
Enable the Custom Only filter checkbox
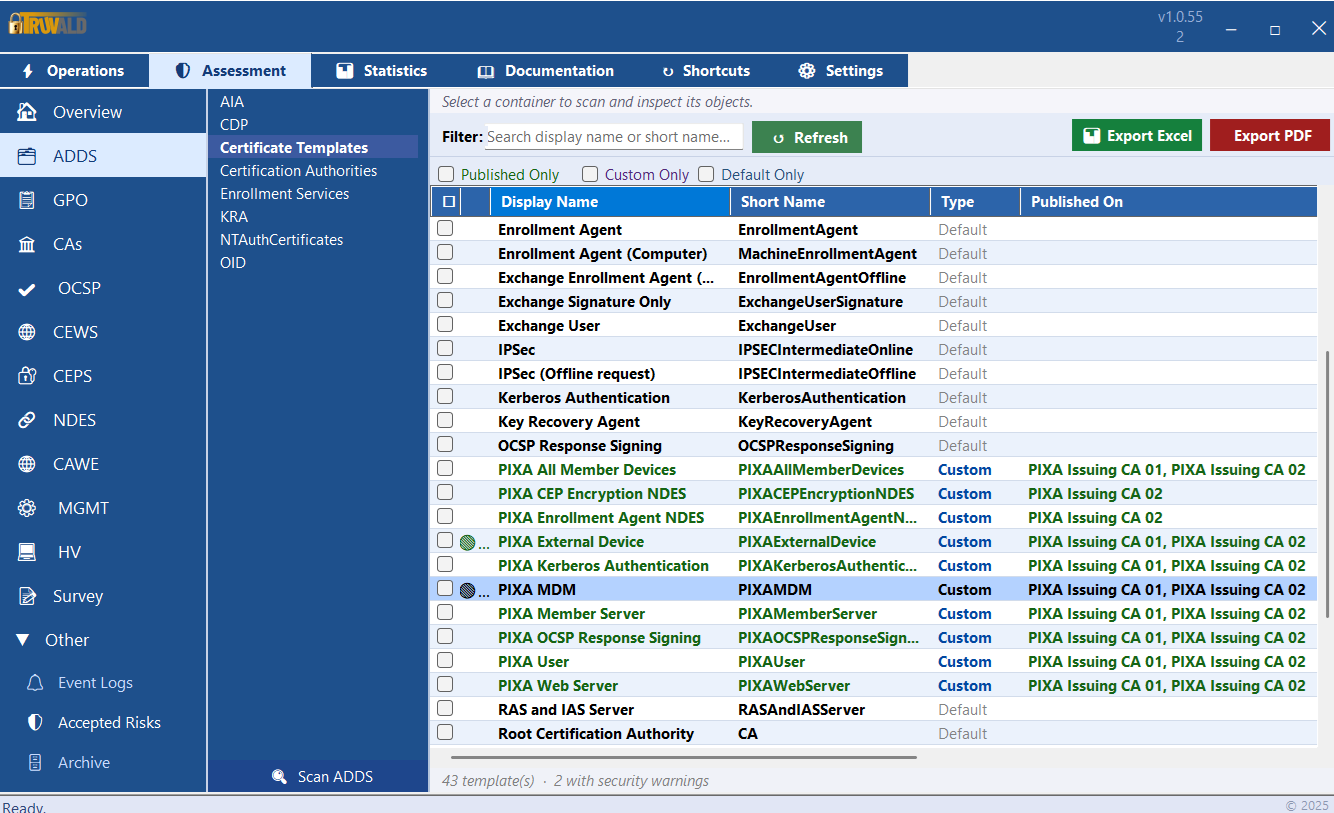pyautogui.click(x=590, y=174)
